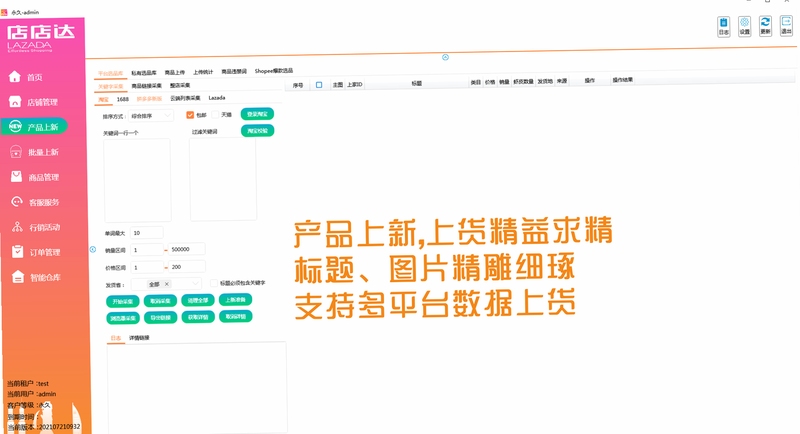The height and width of the screenshot is (434, 800).
Task: Open the 智能仓库 smart warehouse icon
Action: pos(18,277)
